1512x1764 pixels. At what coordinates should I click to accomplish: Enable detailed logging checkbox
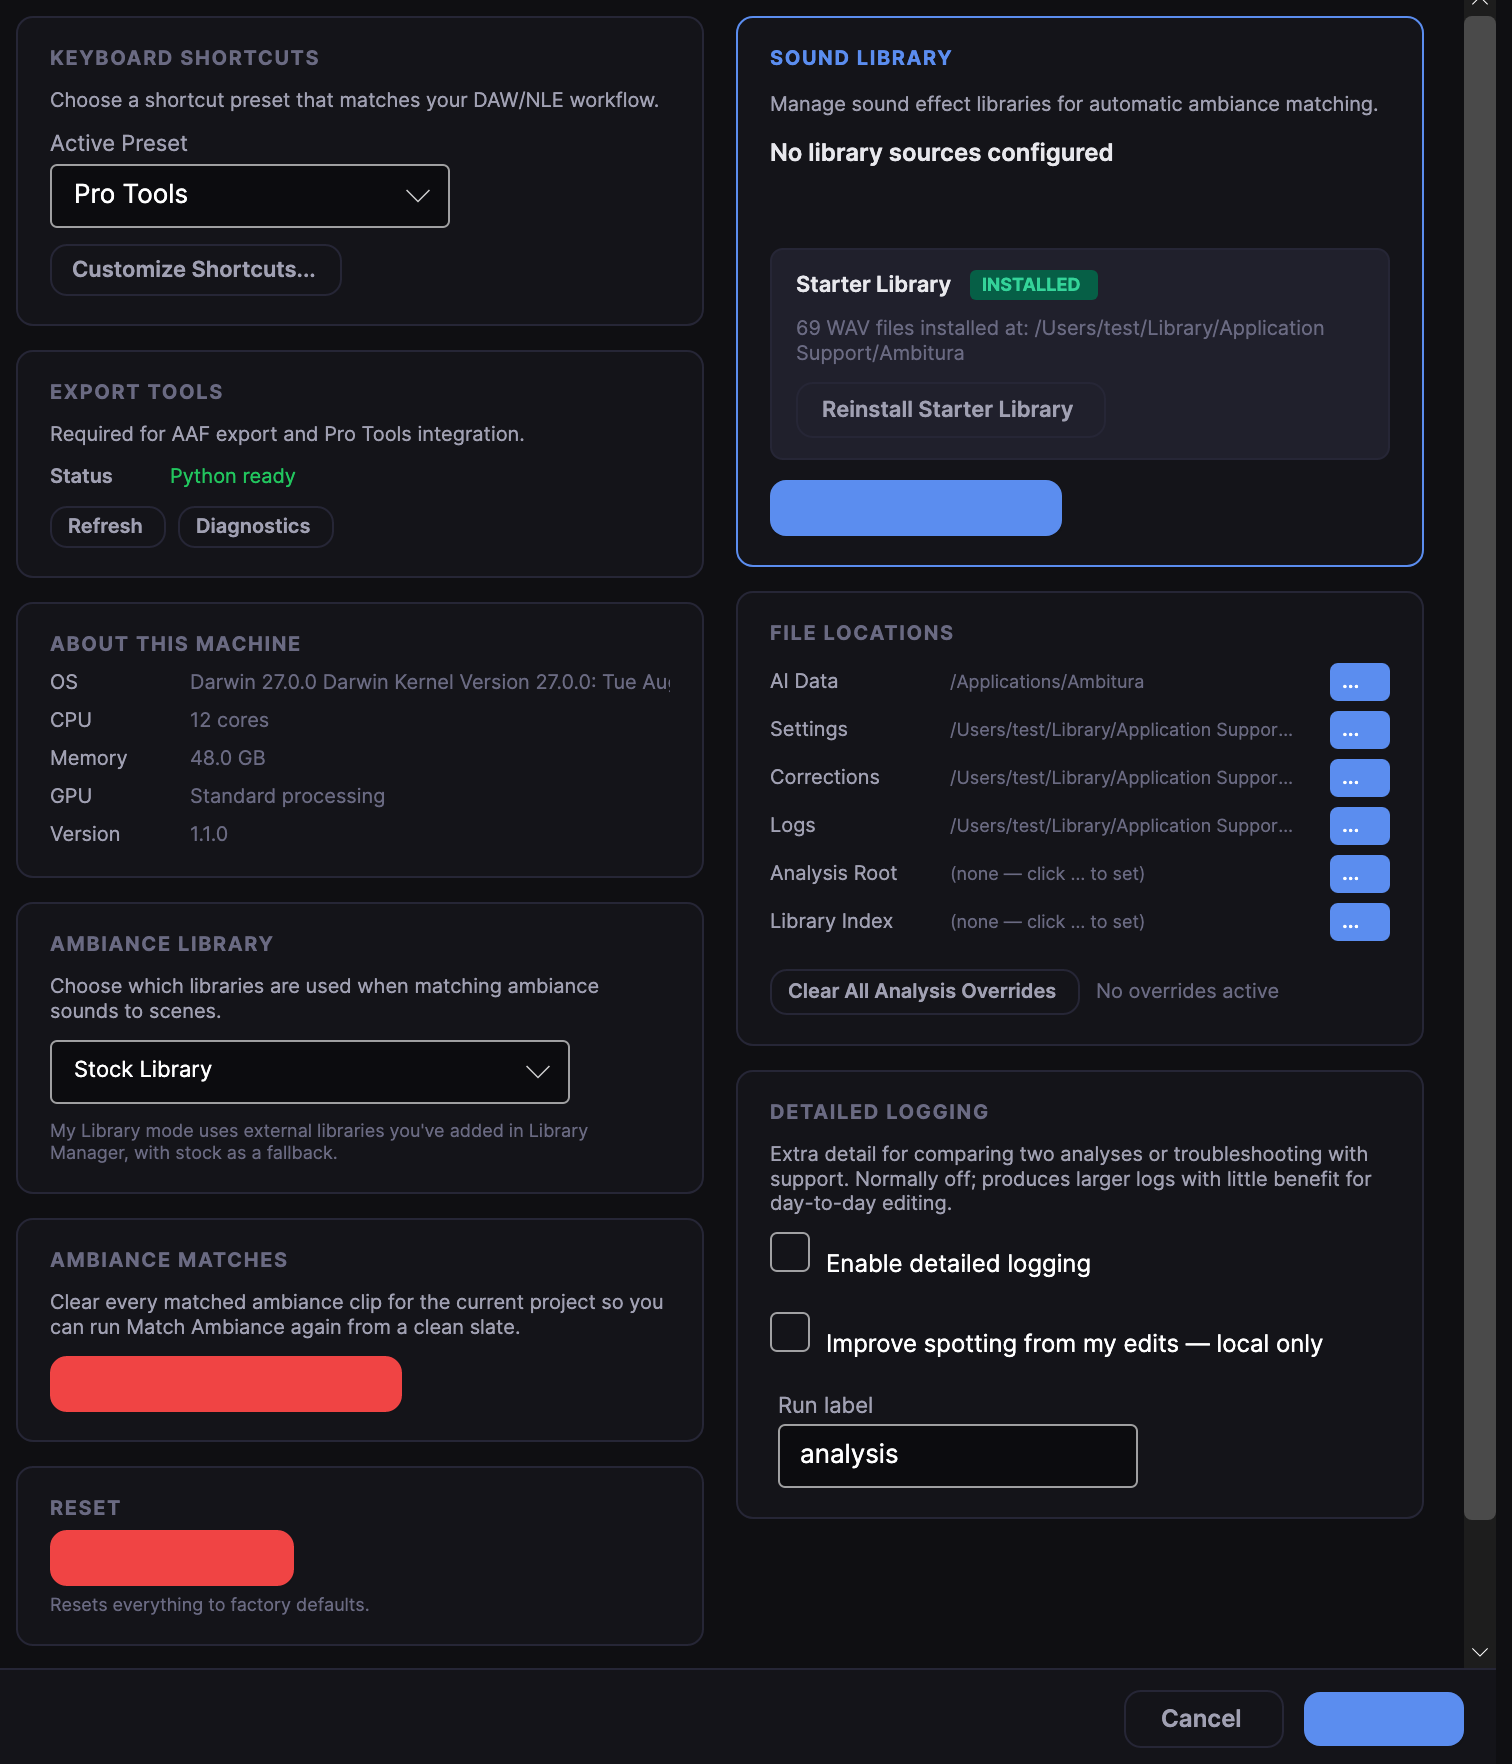[x=790, y=1252]
